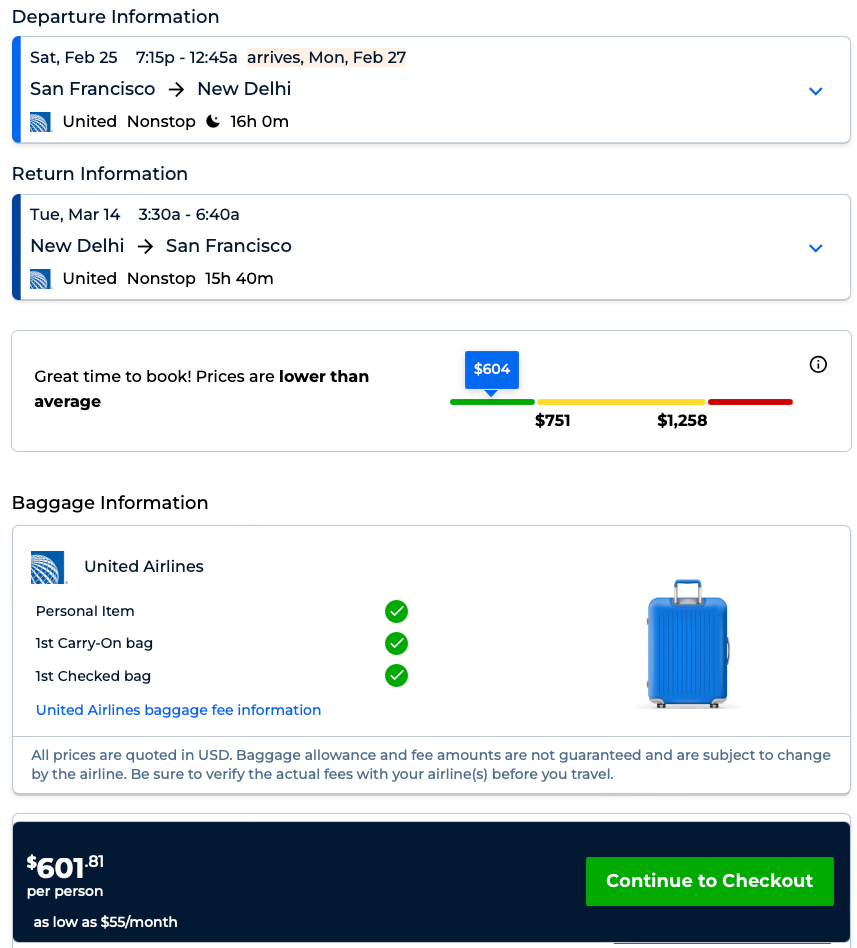Expand the return flight details chevron
This screenshot has height=948, width=857.
point(816,248)
